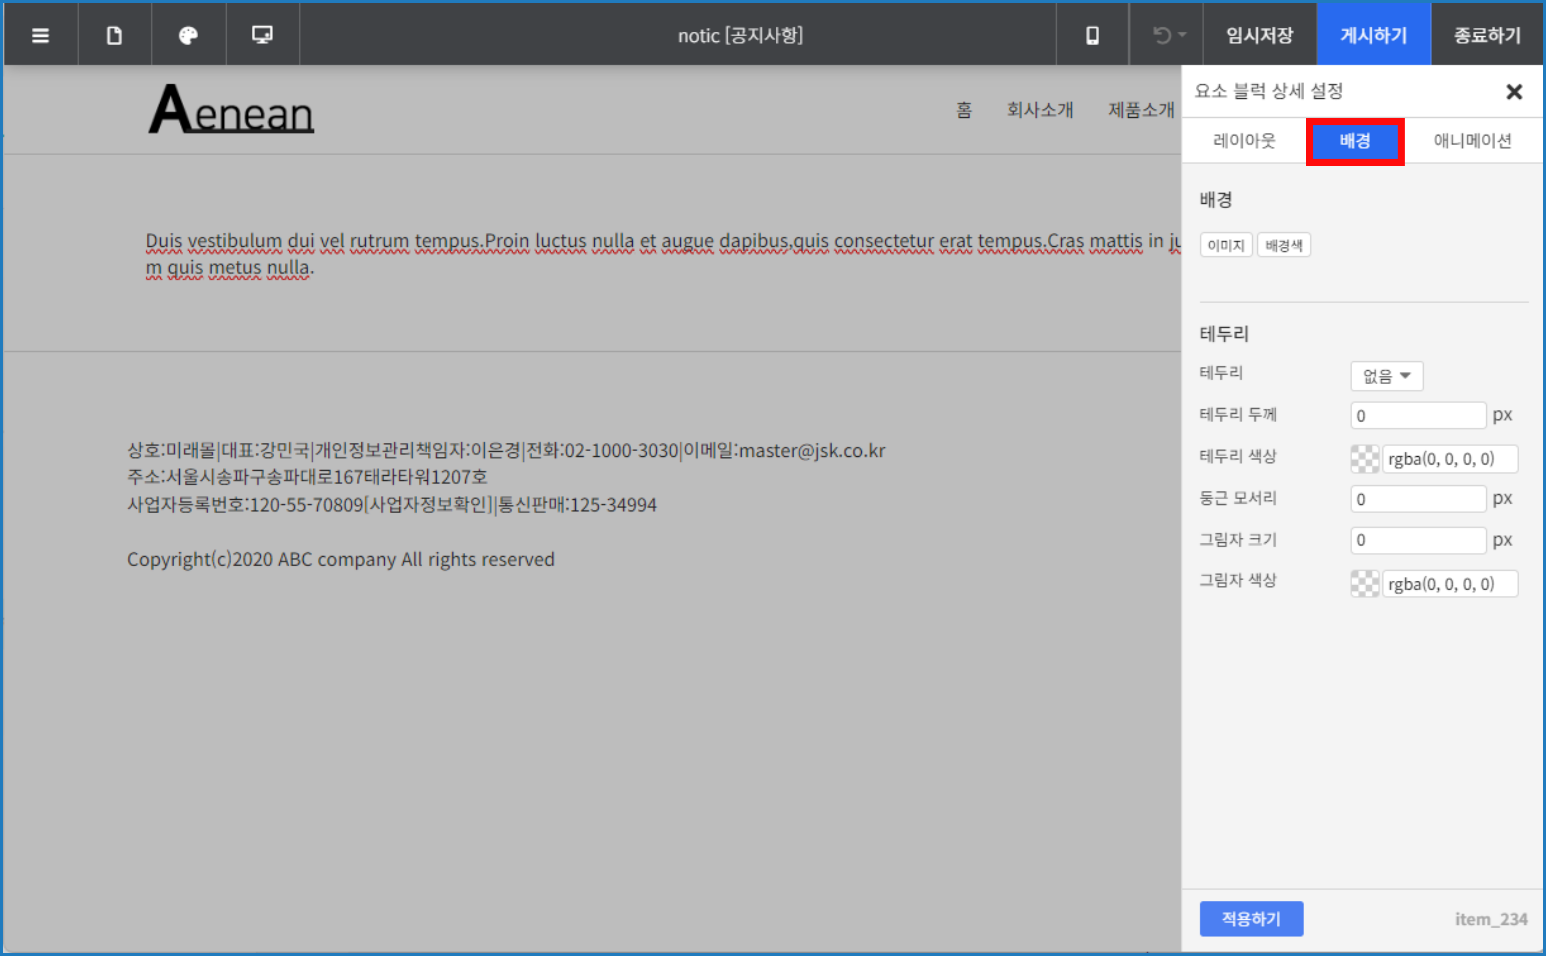Click the 임시저장 button
This screenshot has height=956, width=1546.
pos(1260,36)
